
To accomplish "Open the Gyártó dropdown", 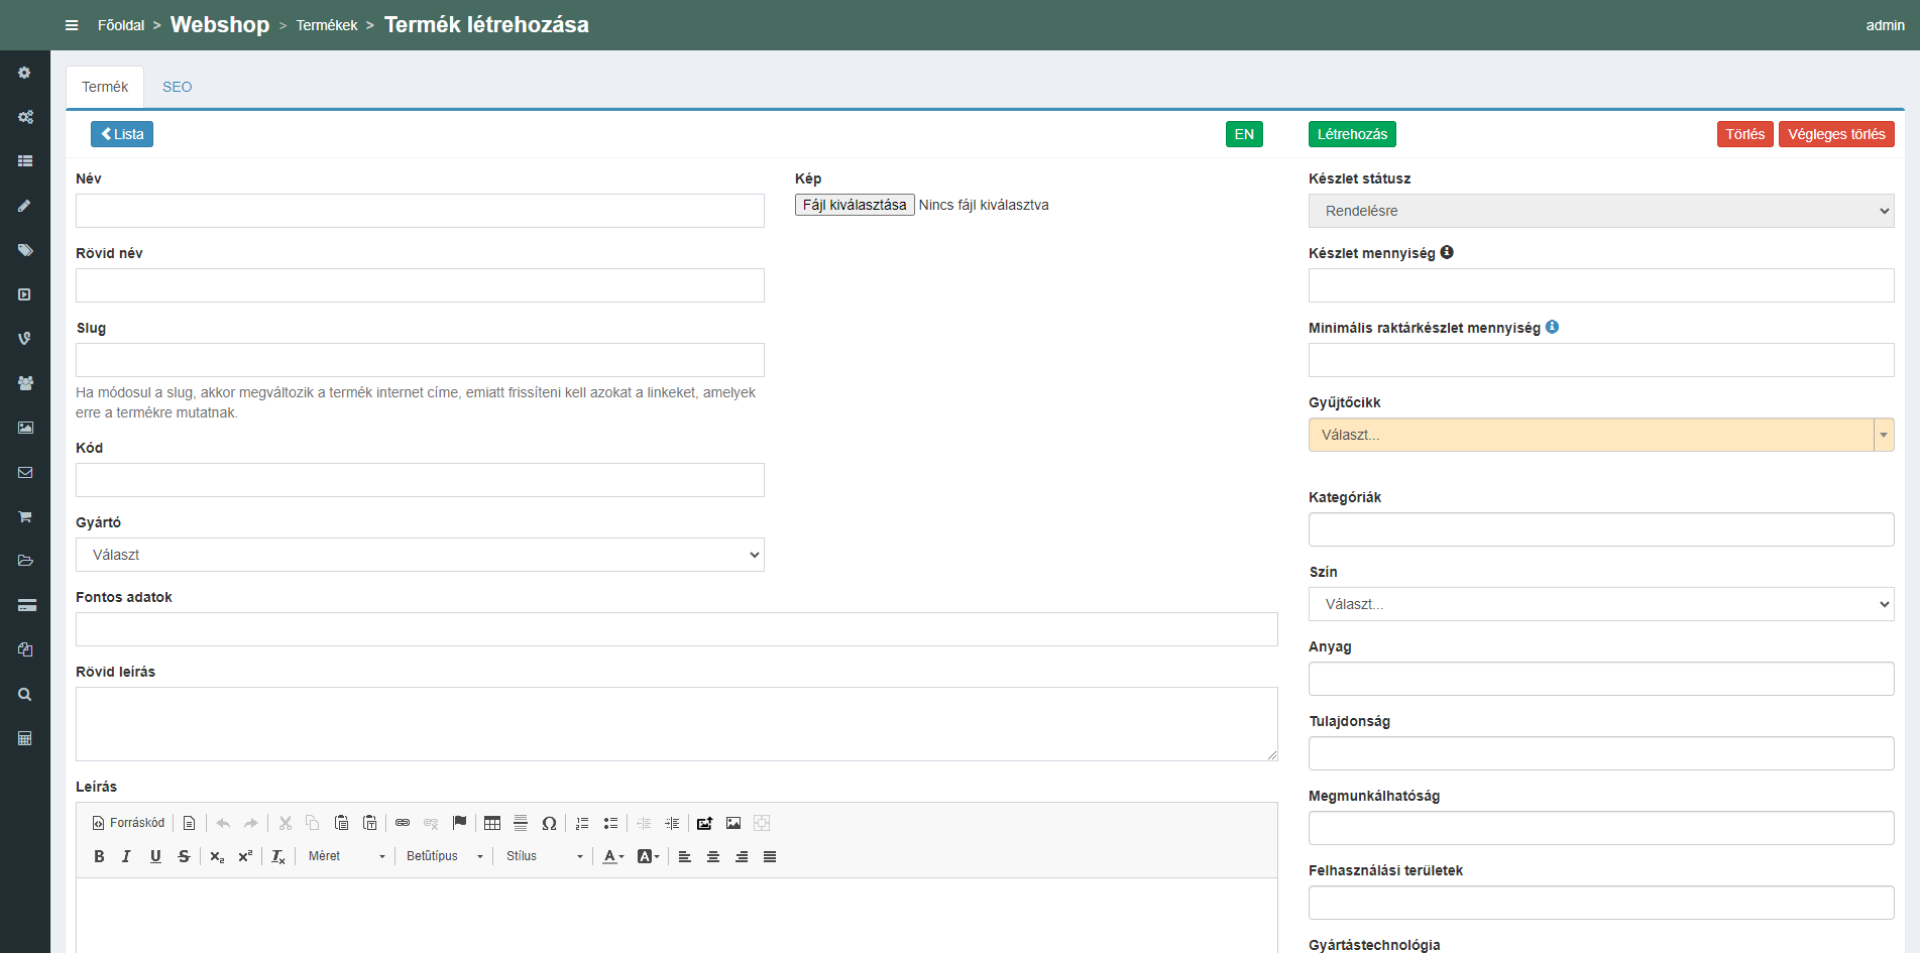I will click(x=419, y=555).
